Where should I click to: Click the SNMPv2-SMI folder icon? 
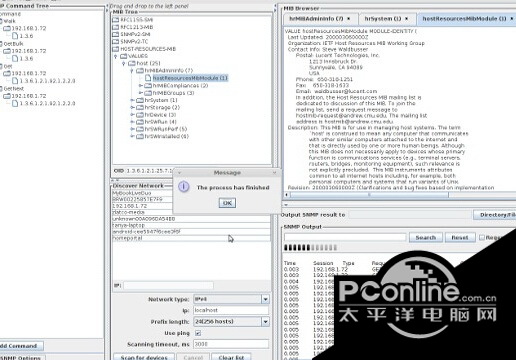(x=116, y=34)
